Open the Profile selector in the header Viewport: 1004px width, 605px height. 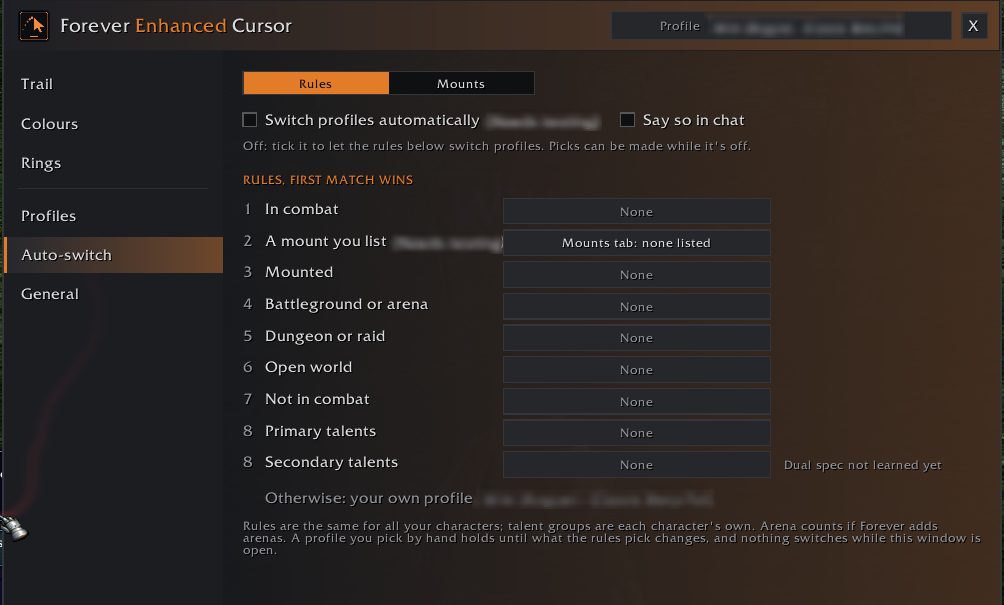[x=781, y=26]
